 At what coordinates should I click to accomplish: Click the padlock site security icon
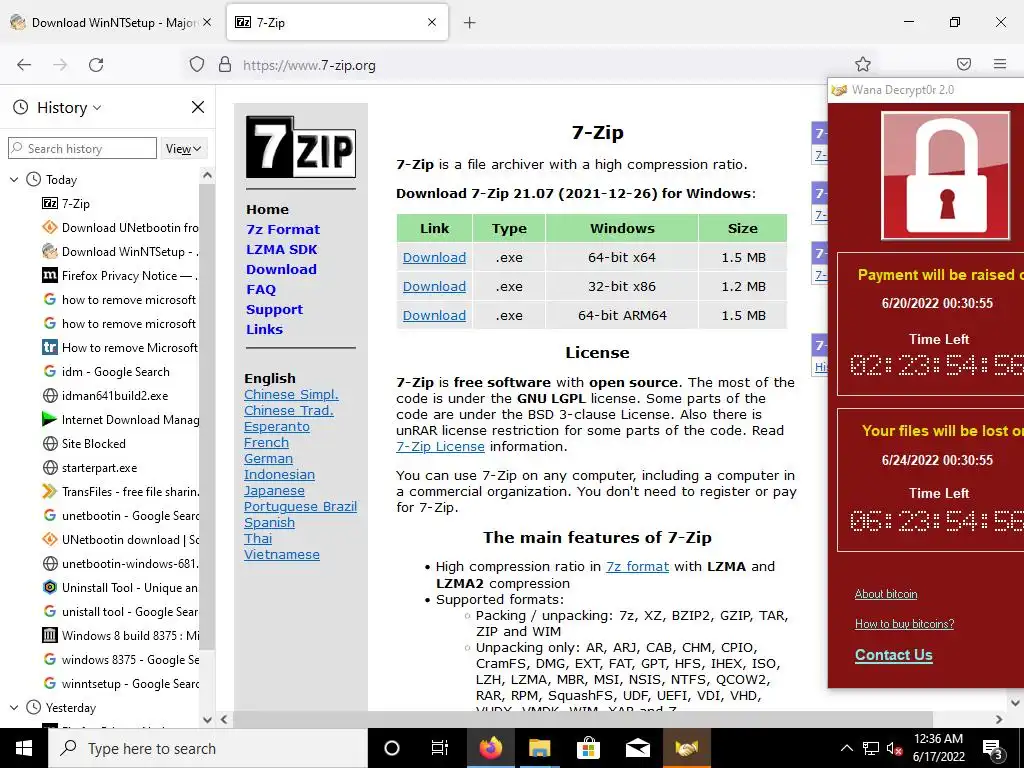tap(225, 64)
